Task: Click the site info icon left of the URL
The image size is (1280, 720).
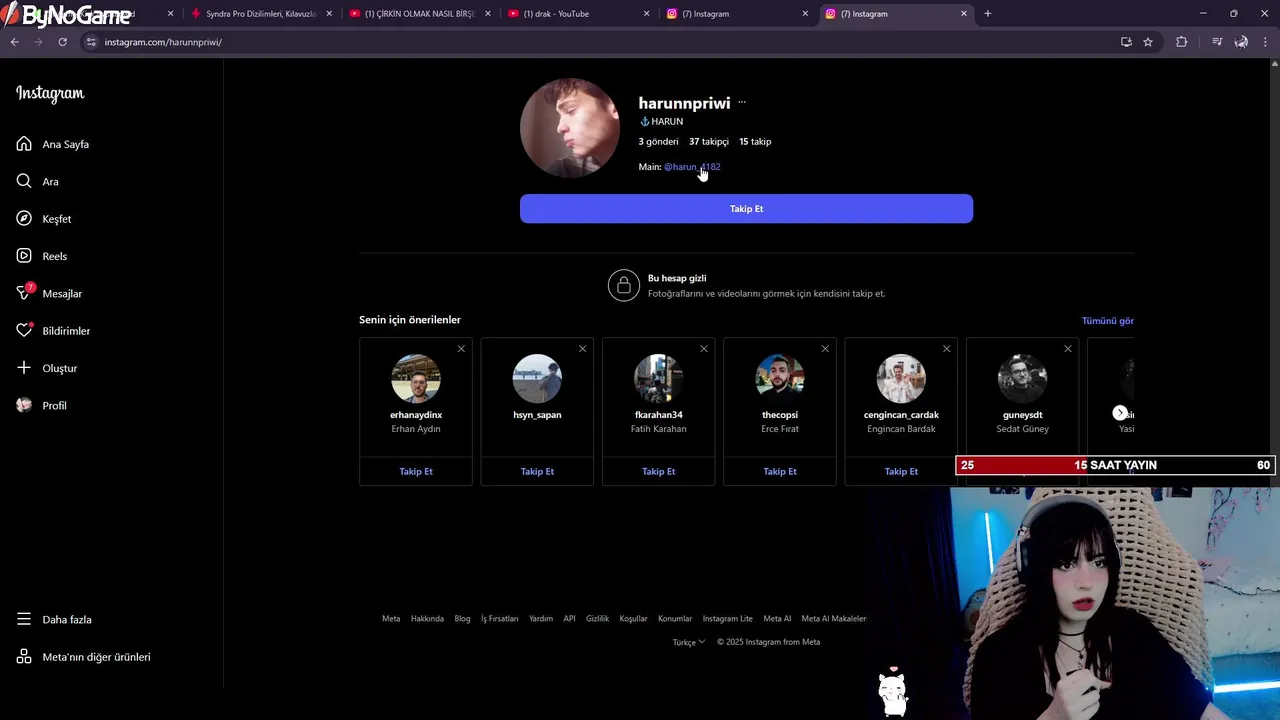Action: 91,42
